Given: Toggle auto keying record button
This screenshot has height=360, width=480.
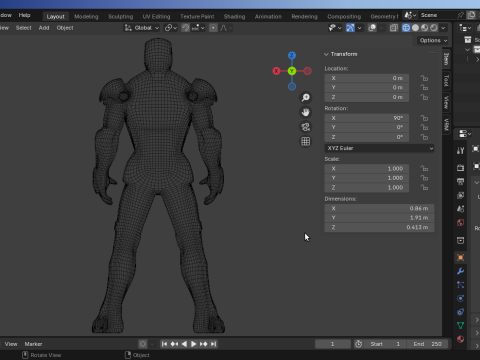Looking at the screenshot, I should click(143, 344).
